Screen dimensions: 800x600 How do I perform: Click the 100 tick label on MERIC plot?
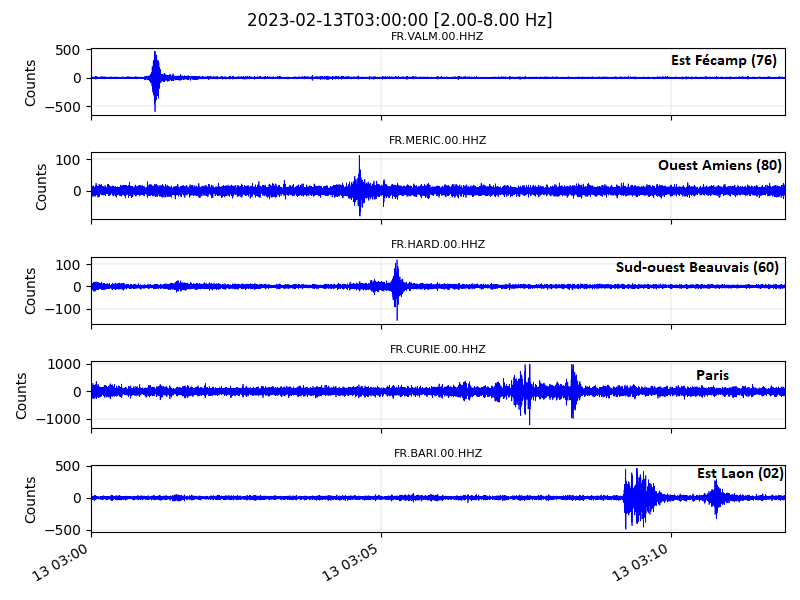68,160
